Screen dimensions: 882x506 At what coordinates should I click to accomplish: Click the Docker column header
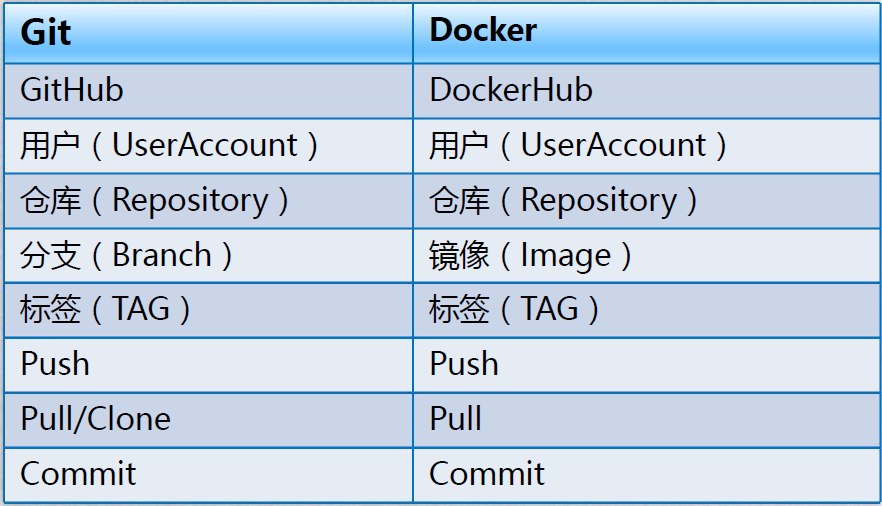483,31
